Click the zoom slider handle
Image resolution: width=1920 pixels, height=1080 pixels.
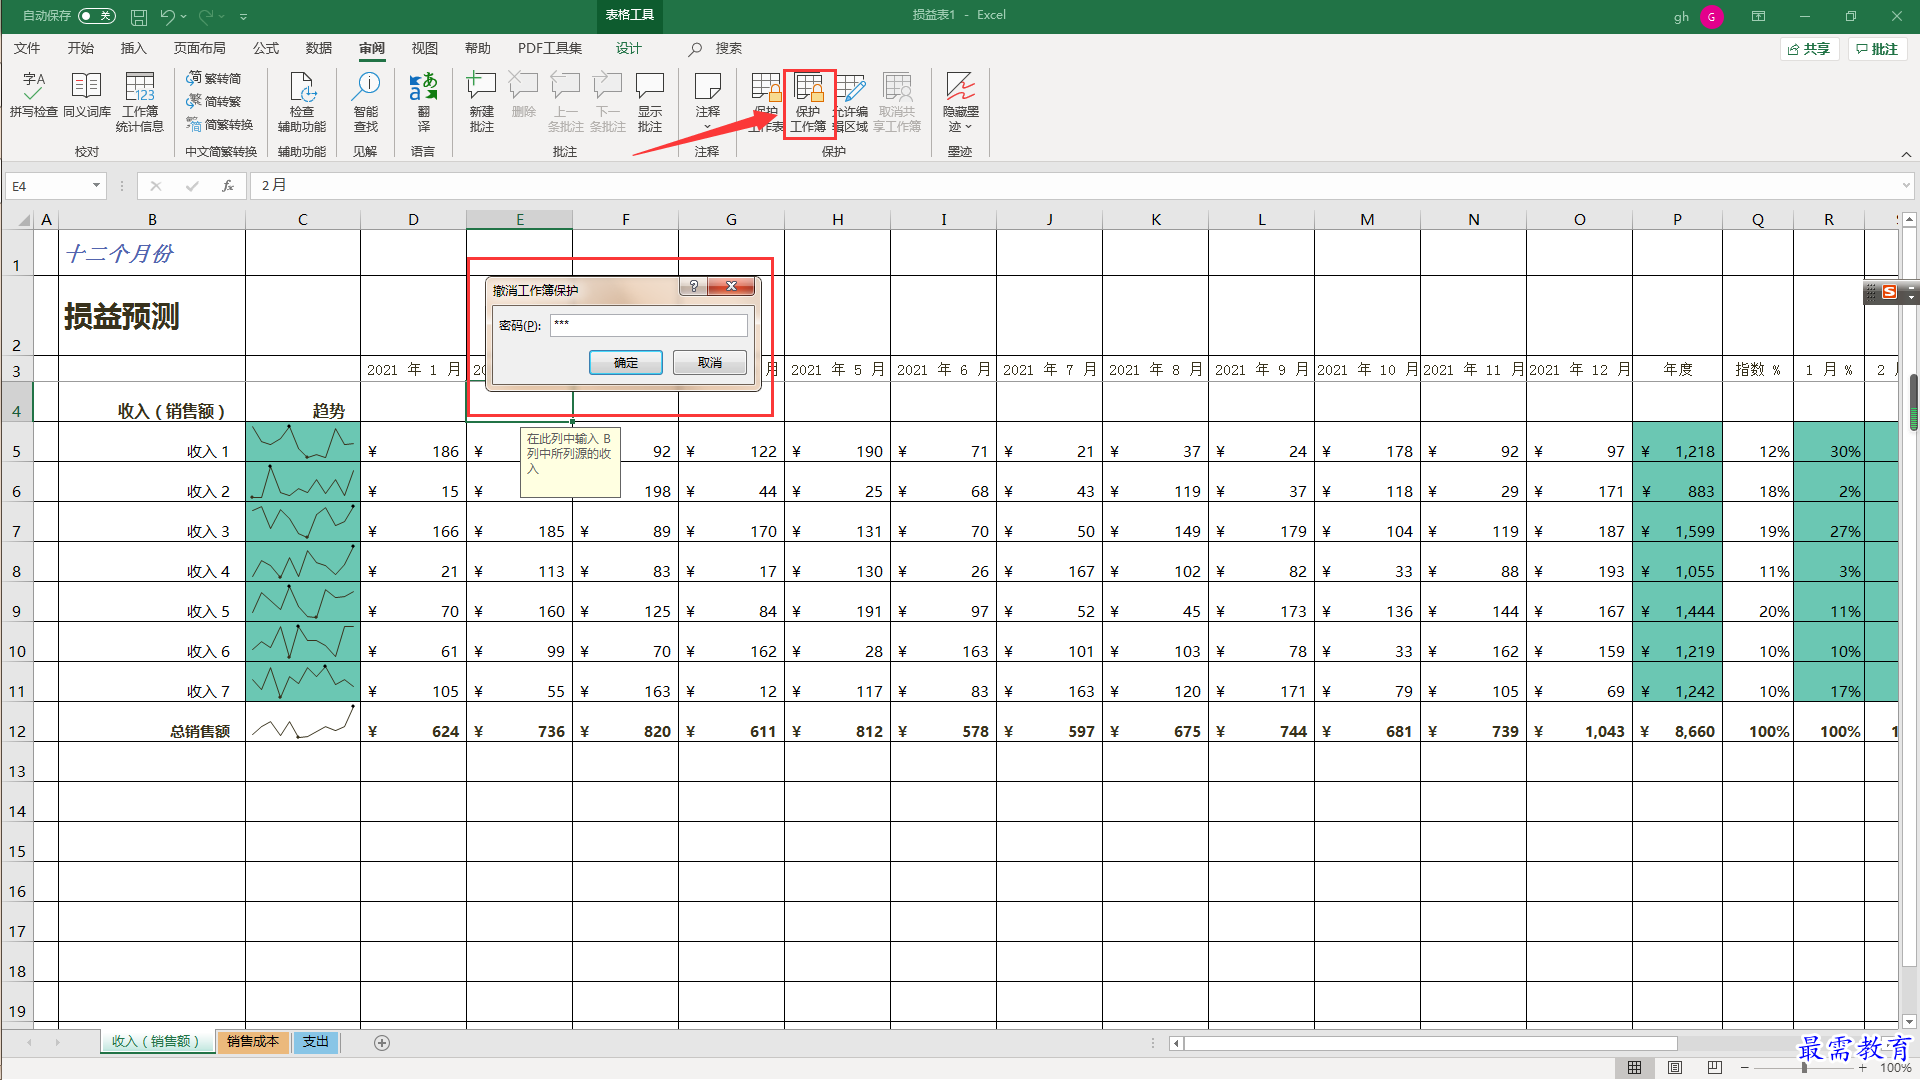(x=1804, y=1068)
